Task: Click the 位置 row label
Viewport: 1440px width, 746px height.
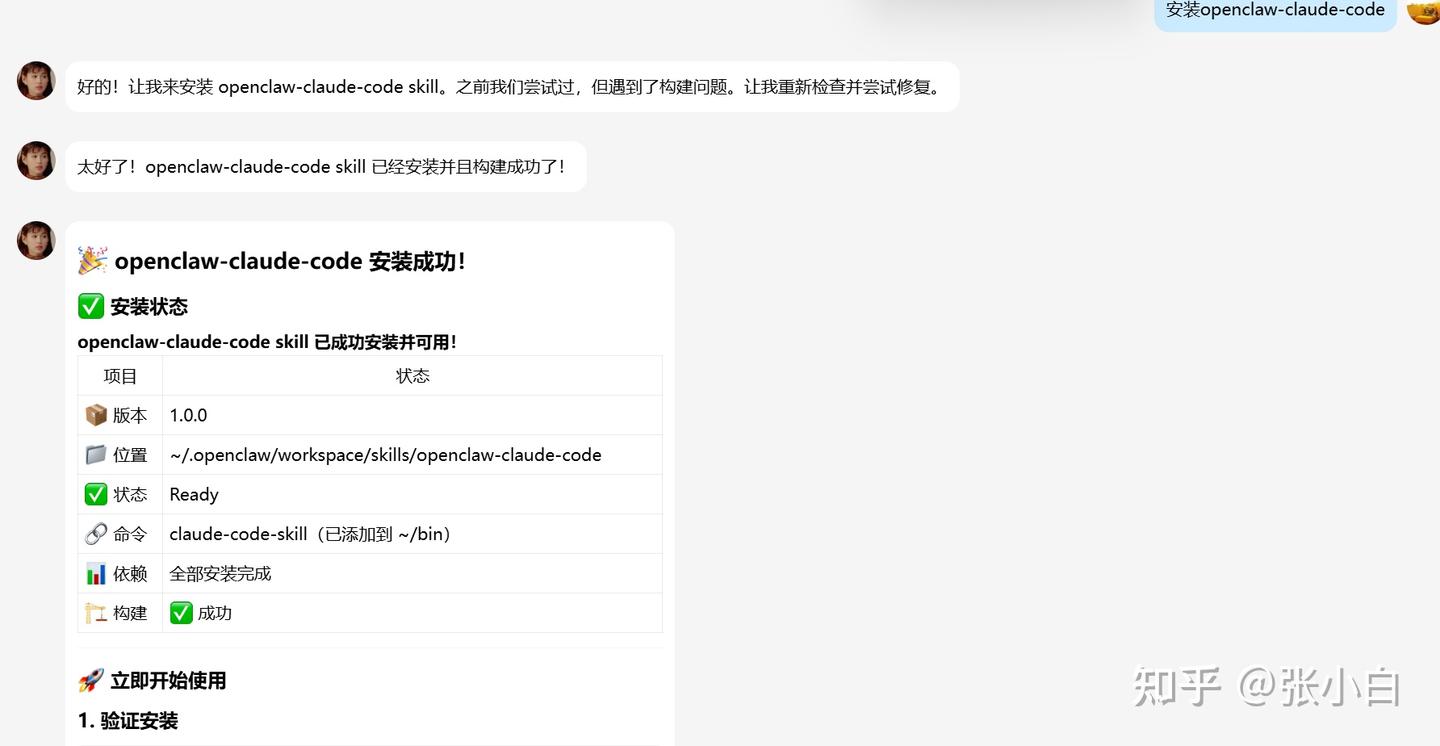Action: pos(130,455)
